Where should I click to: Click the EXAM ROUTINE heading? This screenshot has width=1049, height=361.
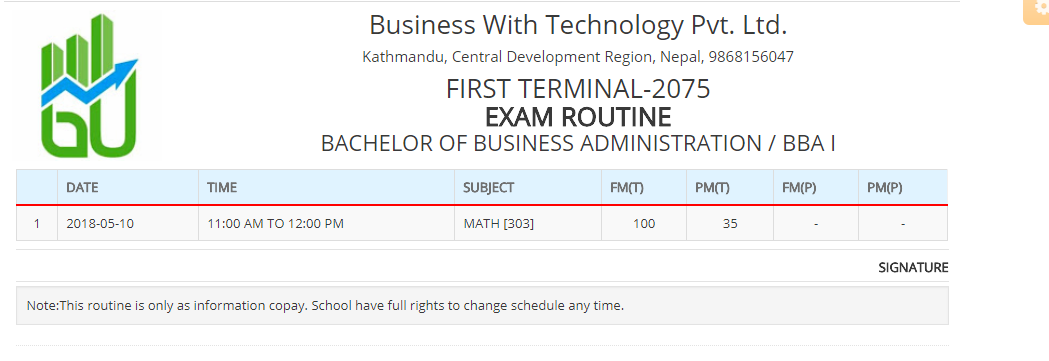(578, 117)
